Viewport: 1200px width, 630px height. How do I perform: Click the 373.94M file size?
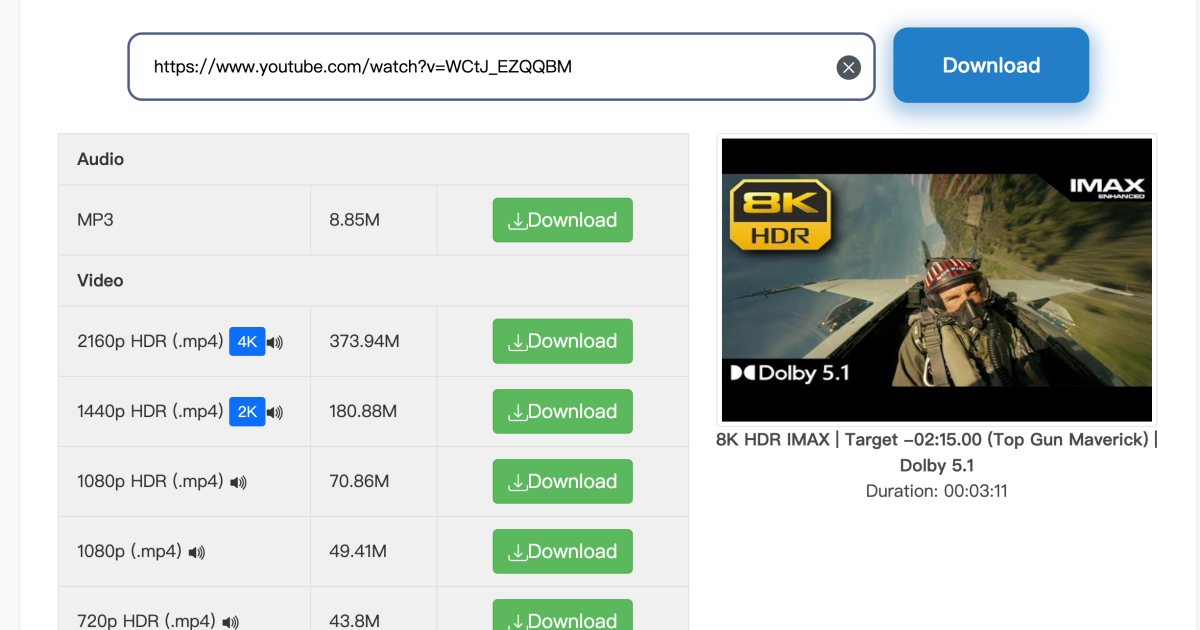(364, 341)
